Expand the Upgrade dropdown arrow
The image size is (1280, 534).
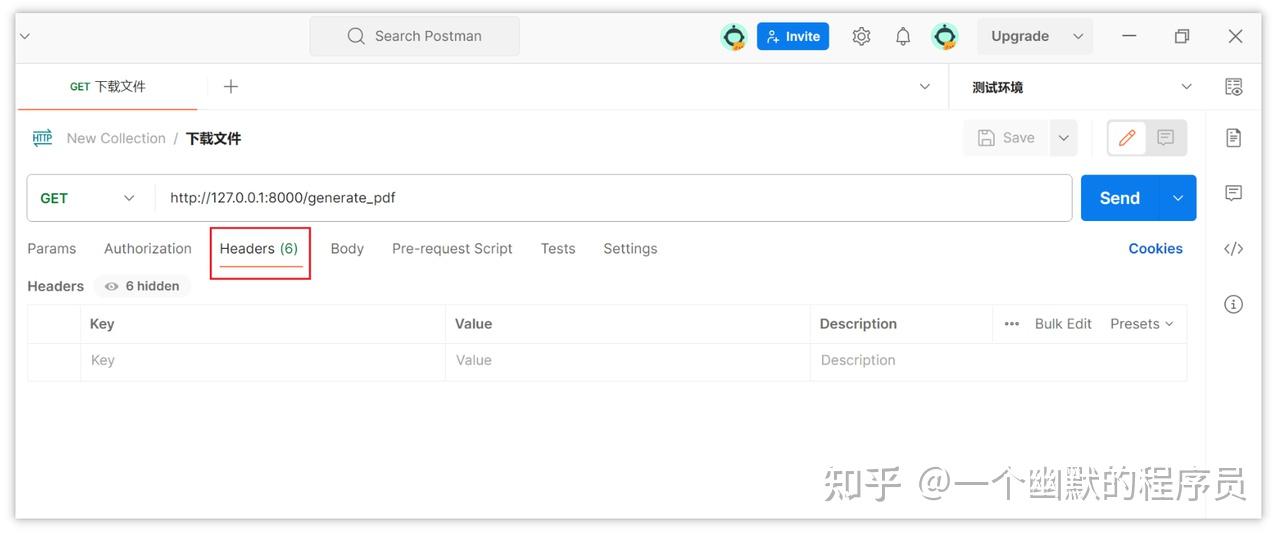click(1078, 36)
